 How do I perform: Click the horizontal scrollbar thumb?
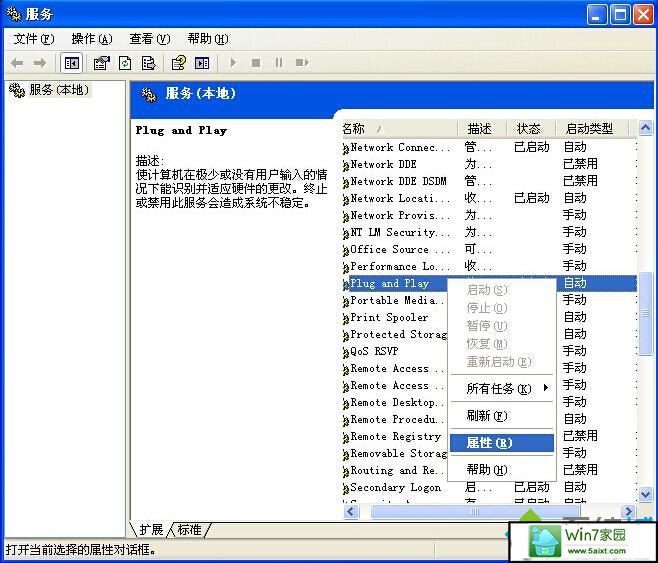pyautogui.click(x=475, y=511)
